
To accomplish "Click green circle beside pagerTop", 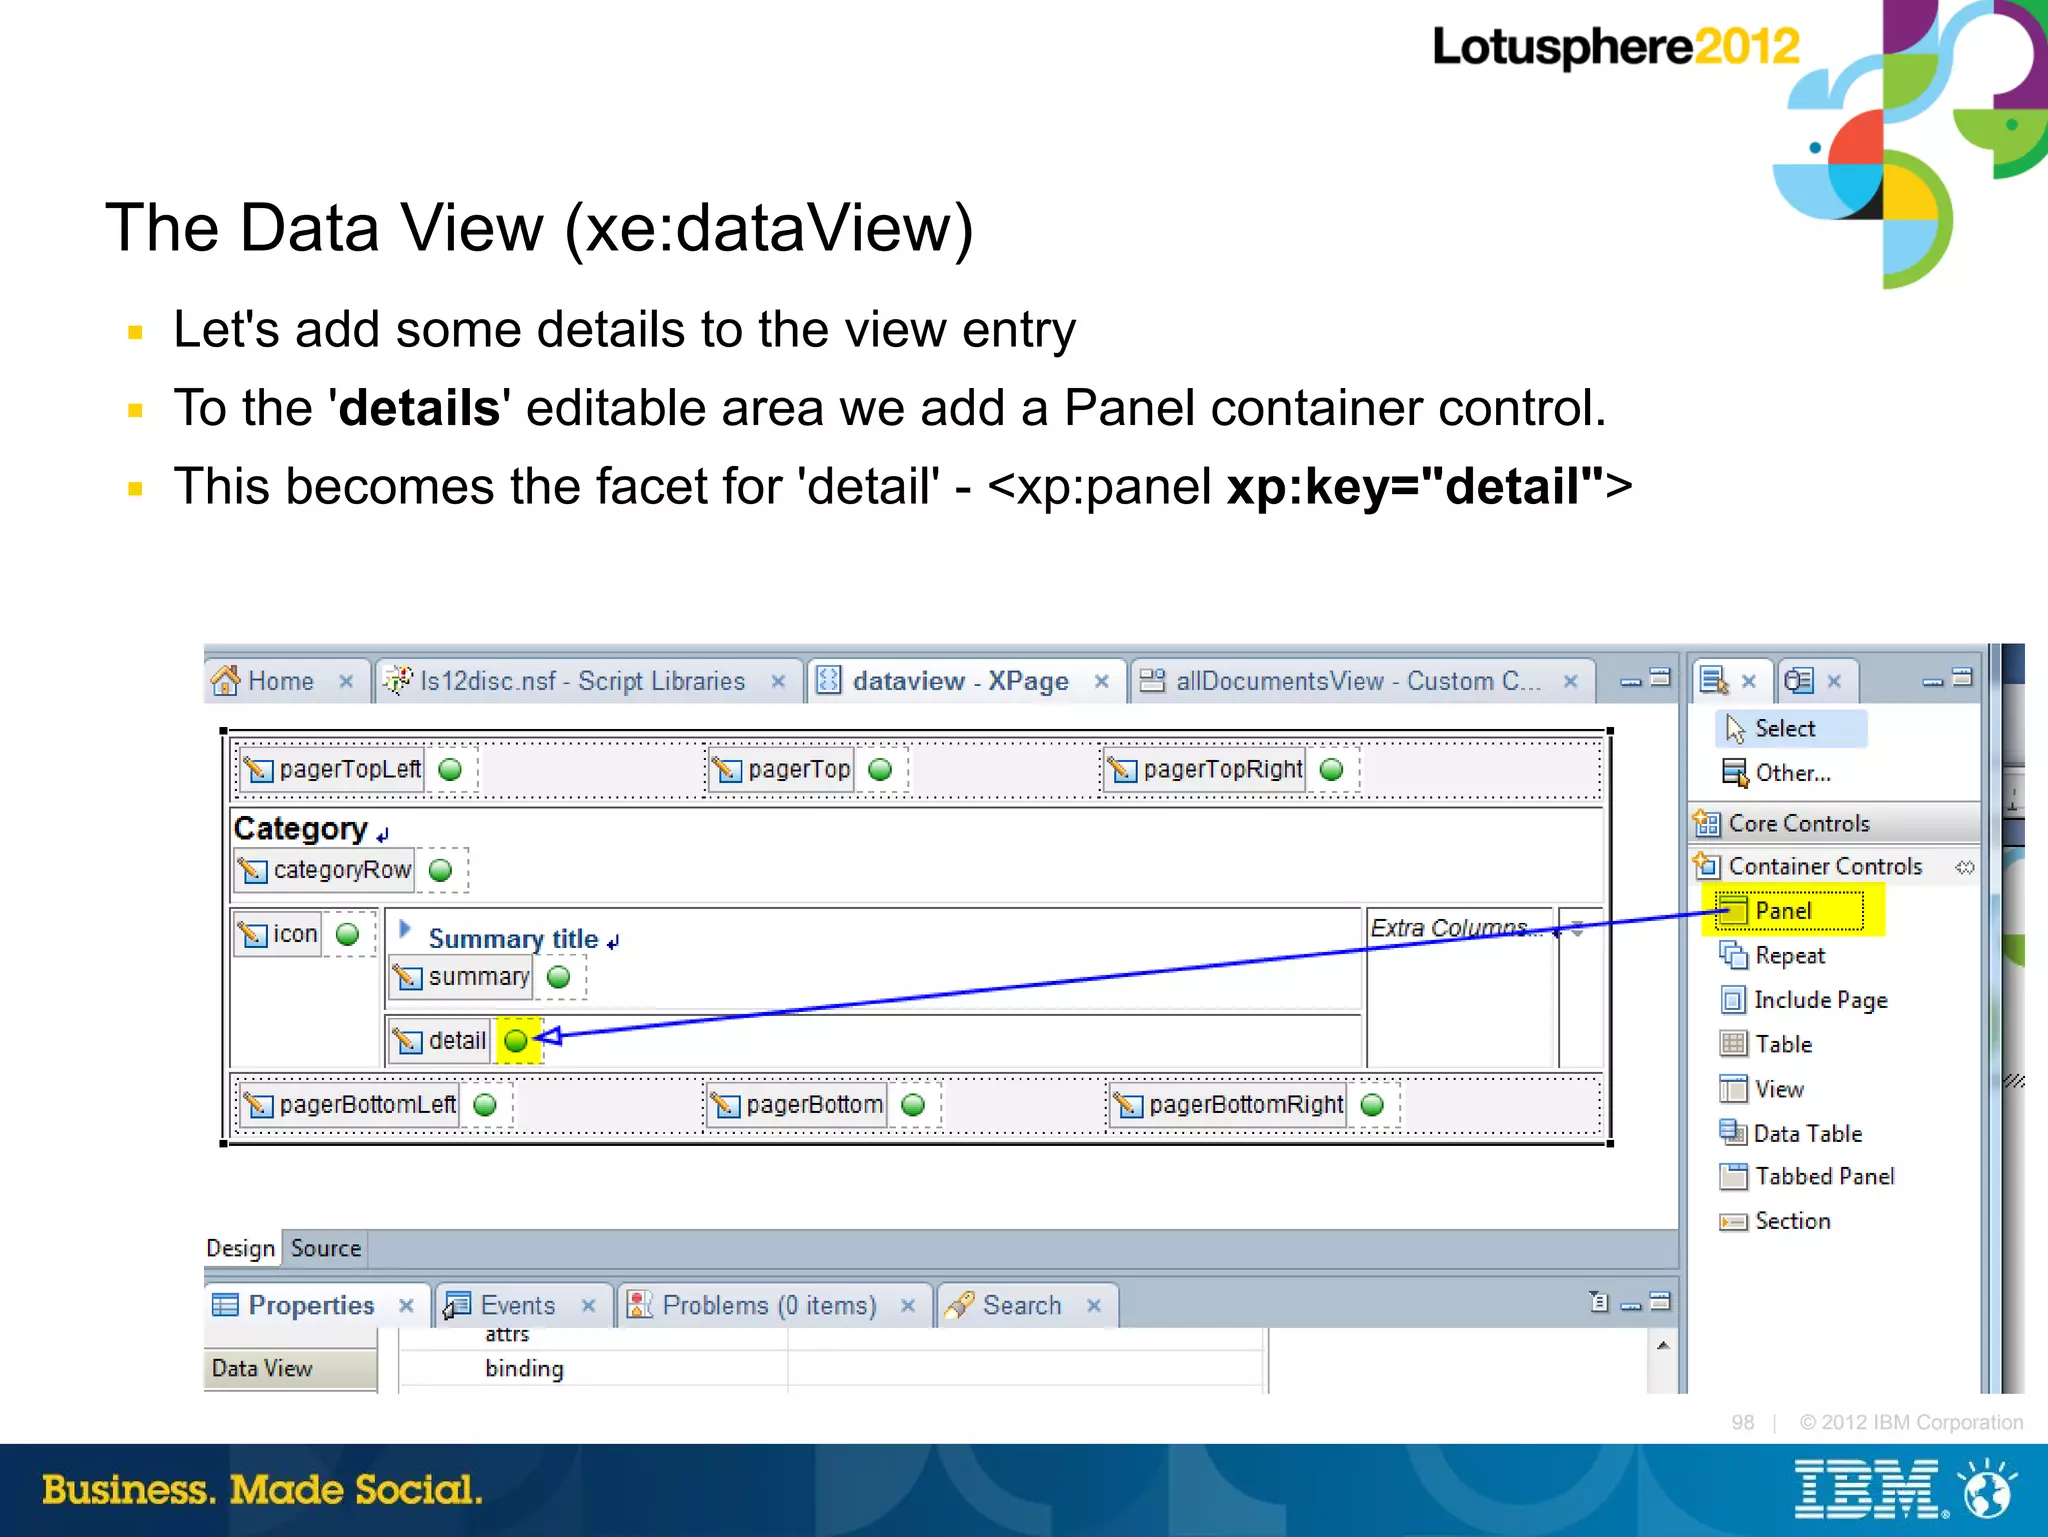I will (880, 769).
